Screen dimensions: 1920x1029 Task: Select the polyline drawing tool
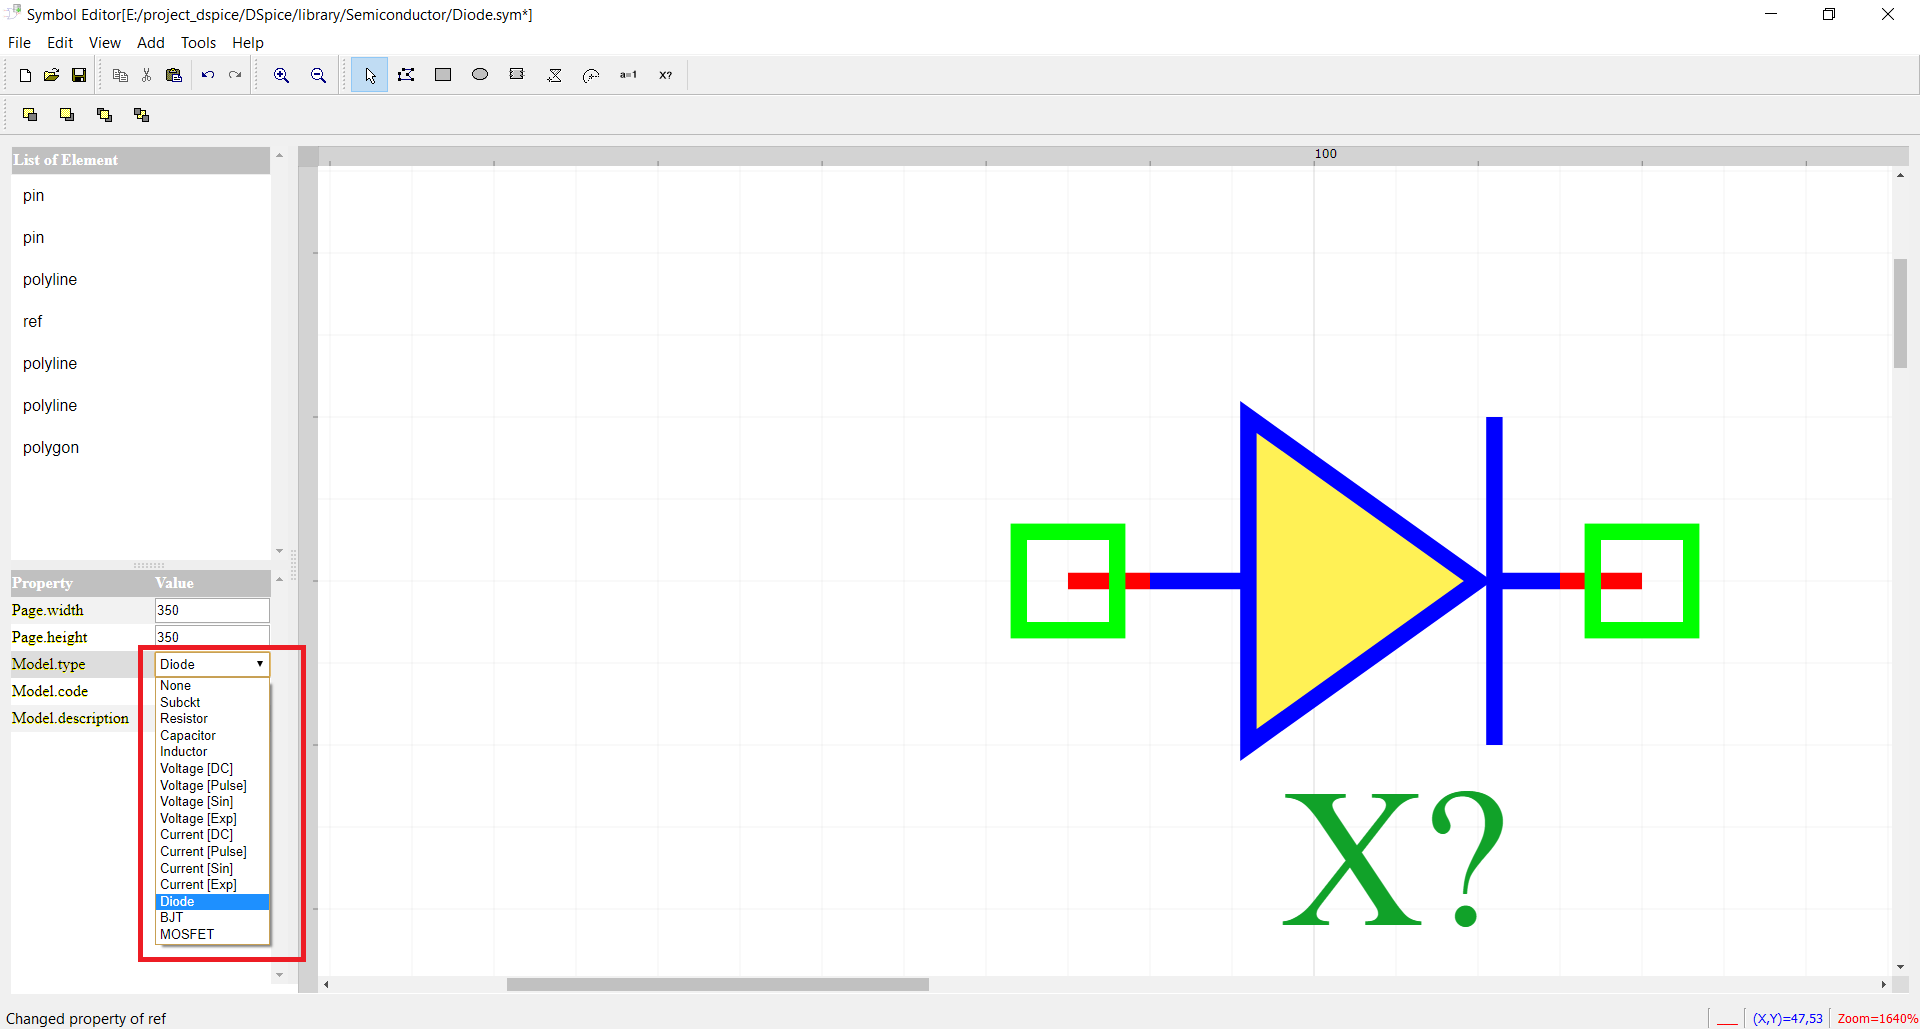coord(406,74)
